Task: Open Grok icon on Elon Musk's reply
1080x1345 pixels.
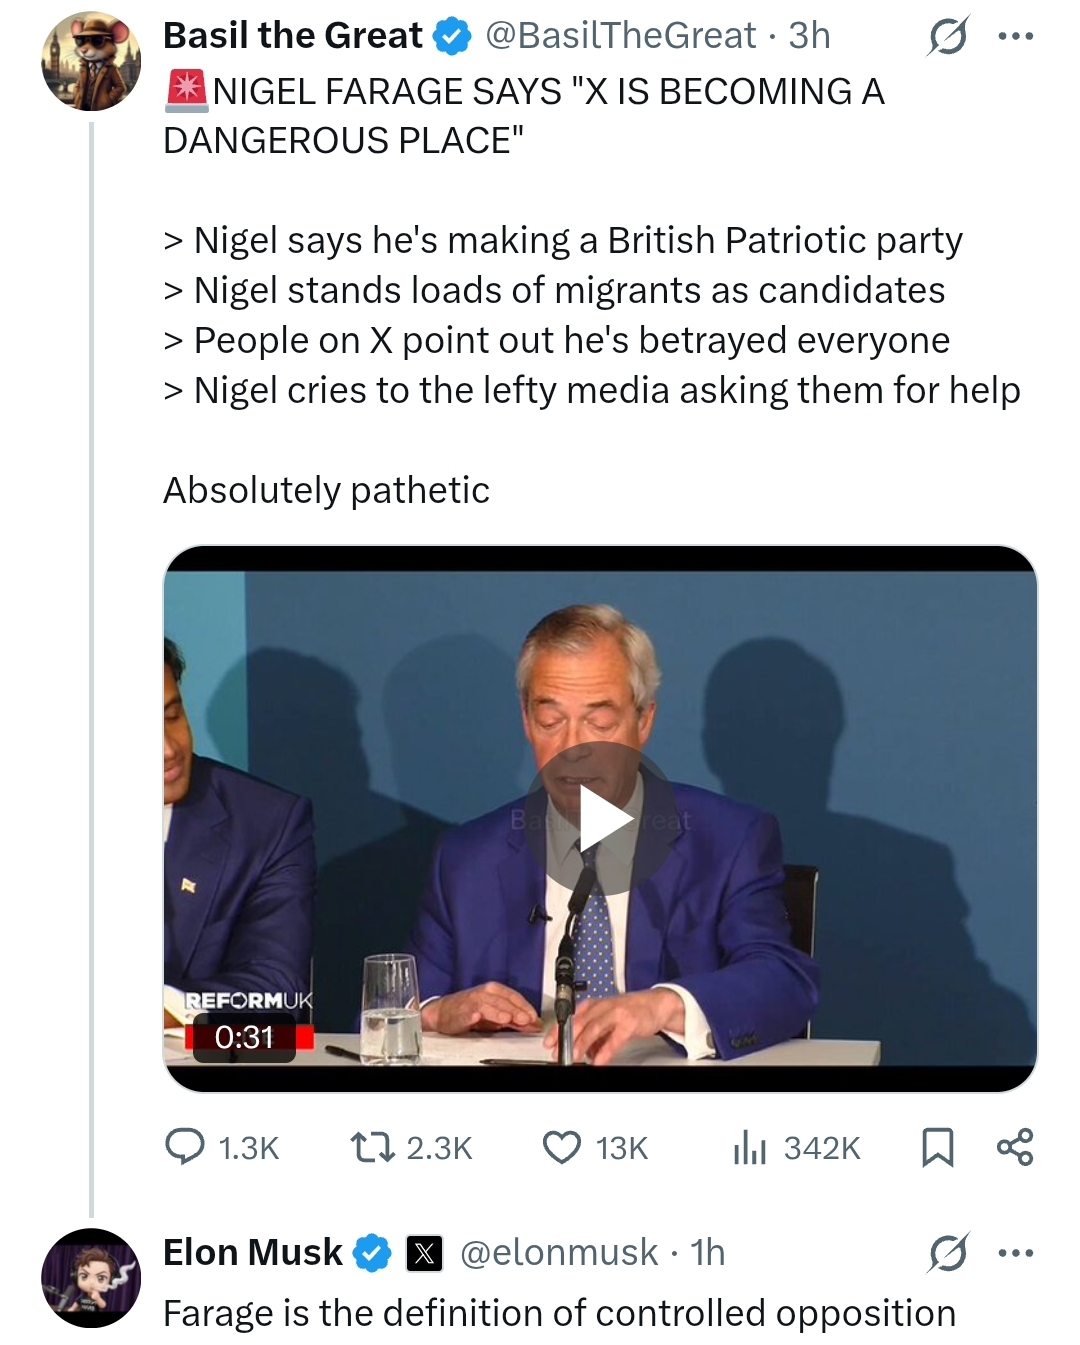Action: (947, 1253)
